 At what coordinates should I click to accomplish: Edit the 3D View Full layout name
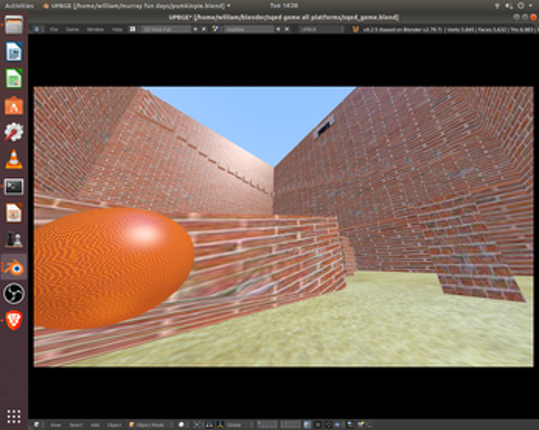click(x=166, y=30)
